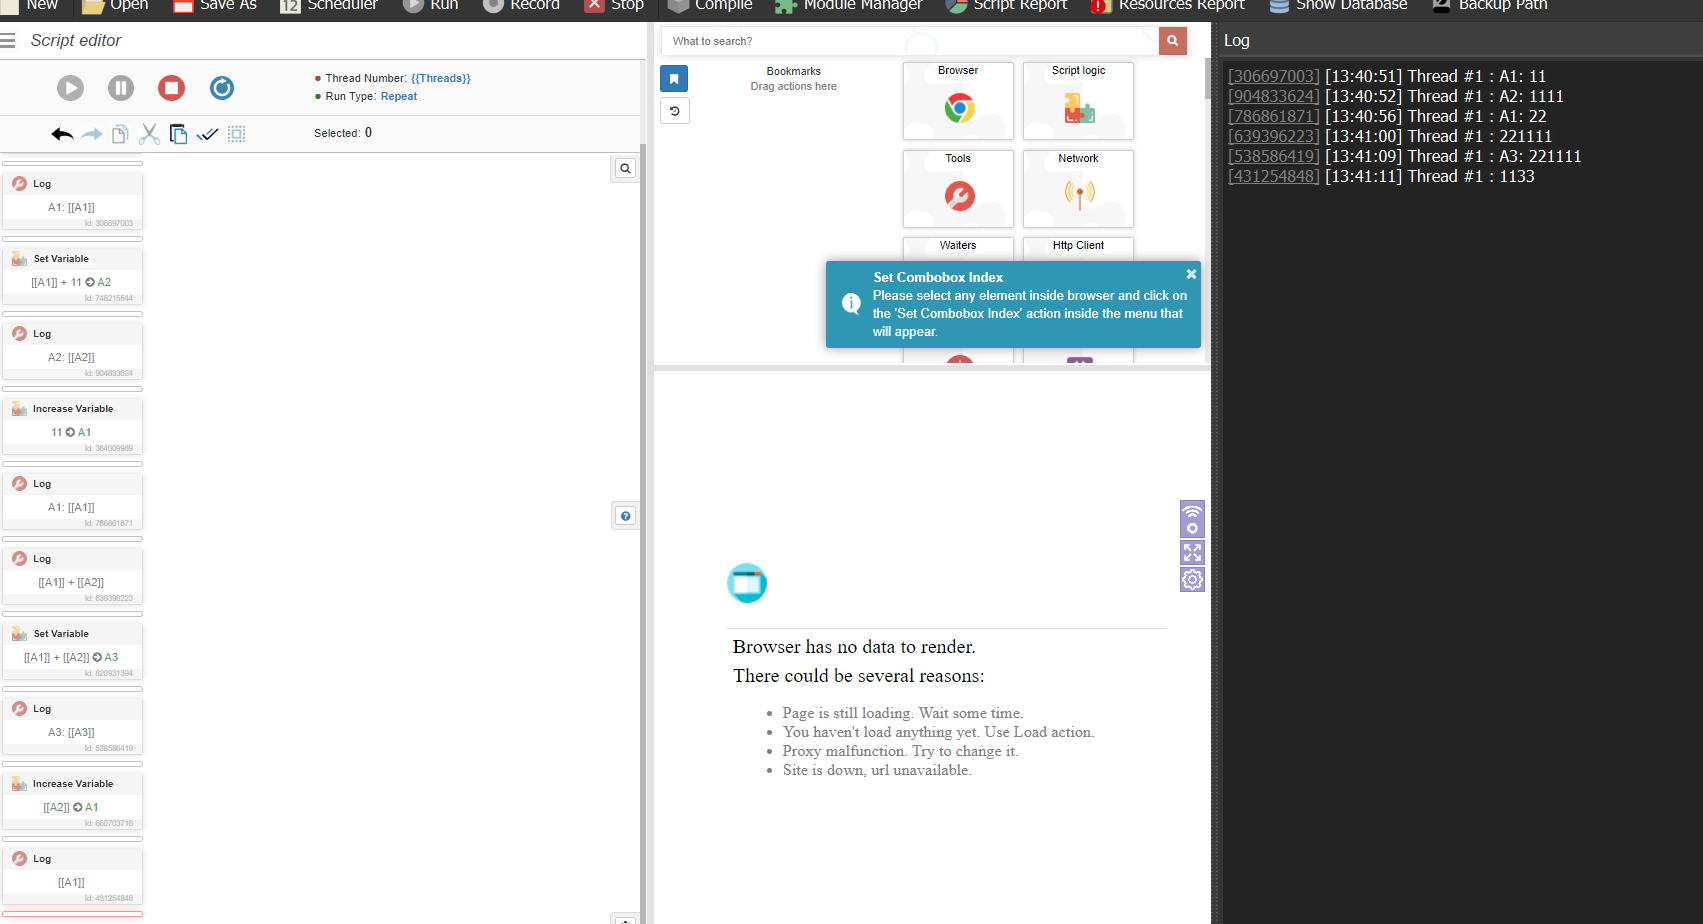
Task: Click the Play script button
Action: click(x=70, y=88)
